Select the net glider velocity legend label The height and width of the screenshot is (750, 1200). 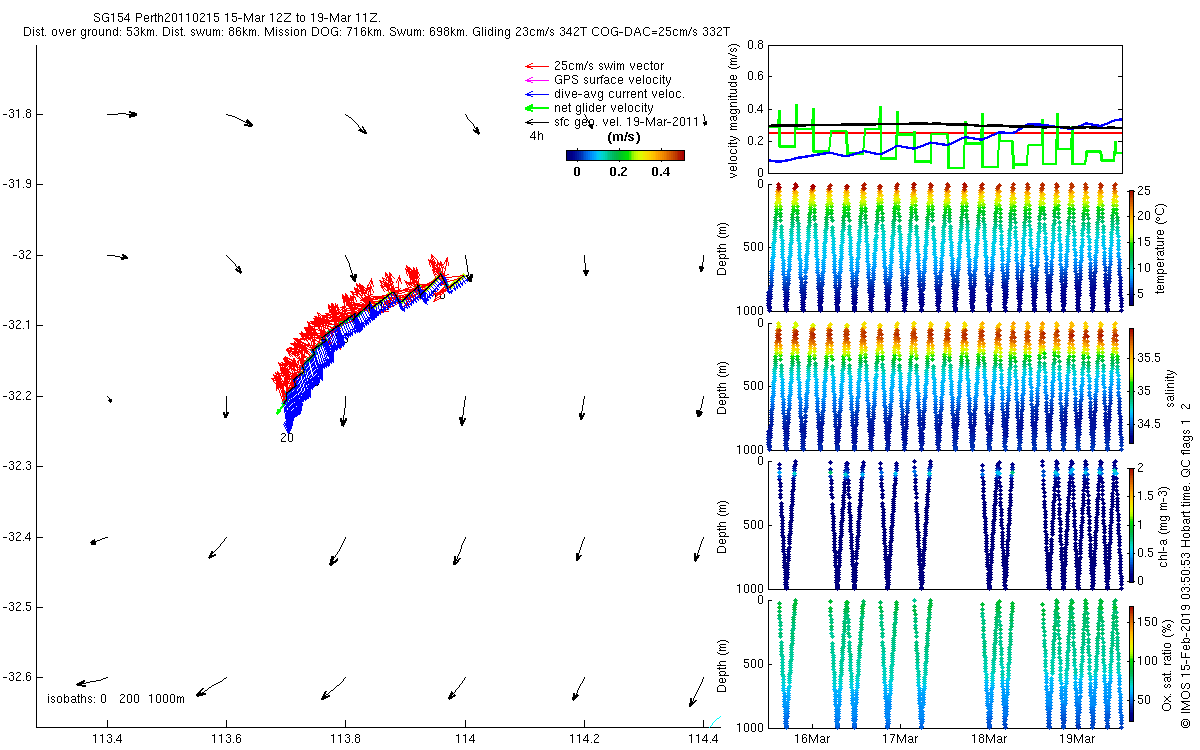pyautogui.click(x=603, y=108)
